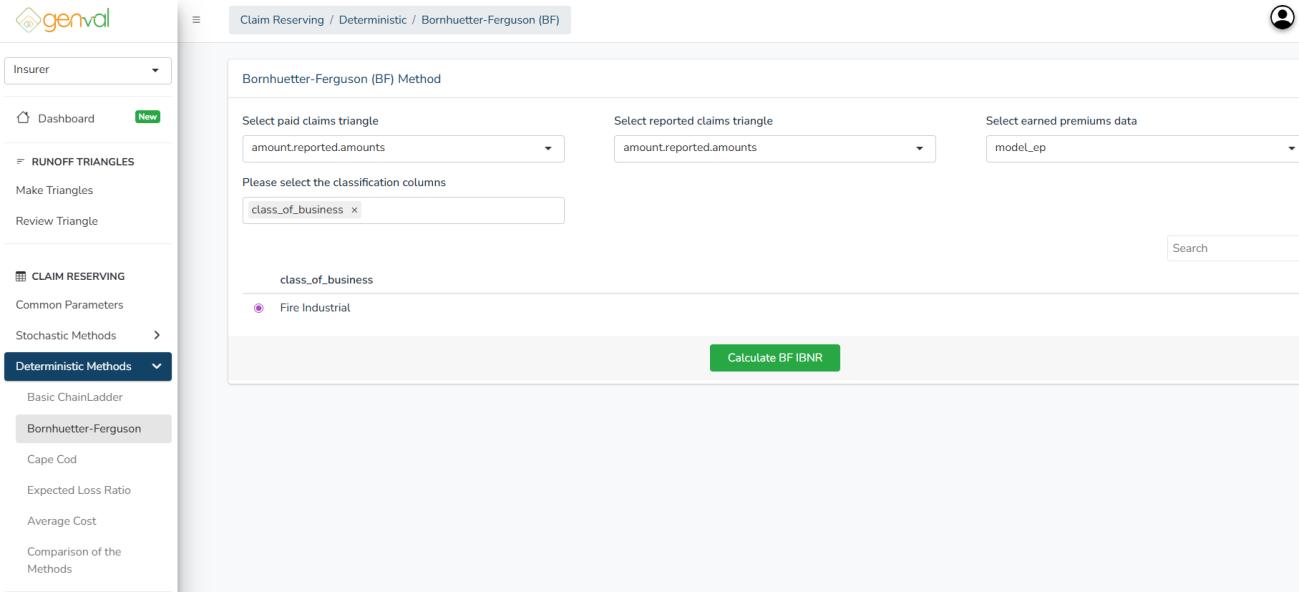Go to Basic ChainLadder method

81,398
